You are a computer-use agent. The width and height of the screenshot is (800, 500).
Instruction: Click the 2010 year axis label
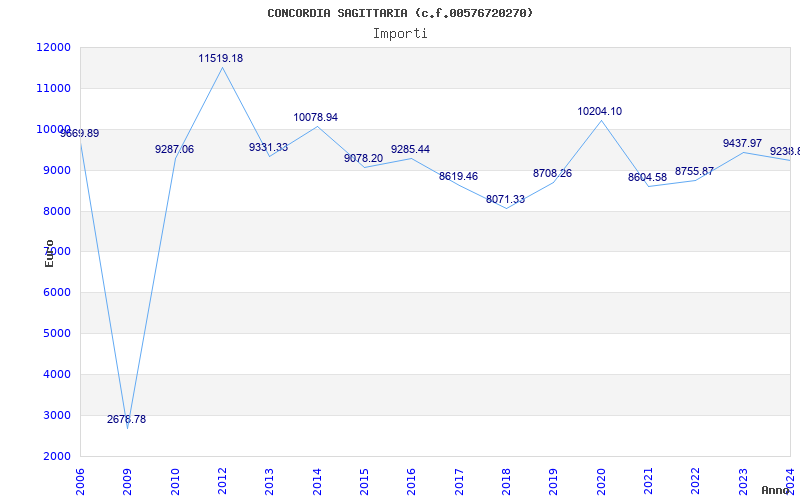(175, 482)
